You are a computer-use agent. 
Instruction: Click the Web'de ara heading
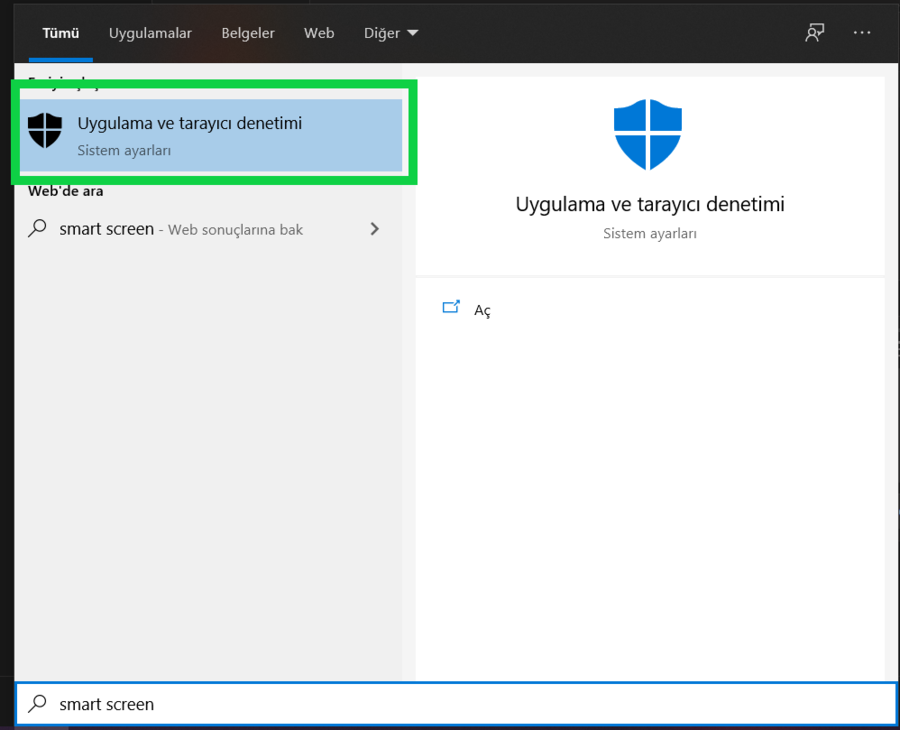pyautogui.click(x=65, y=191)
